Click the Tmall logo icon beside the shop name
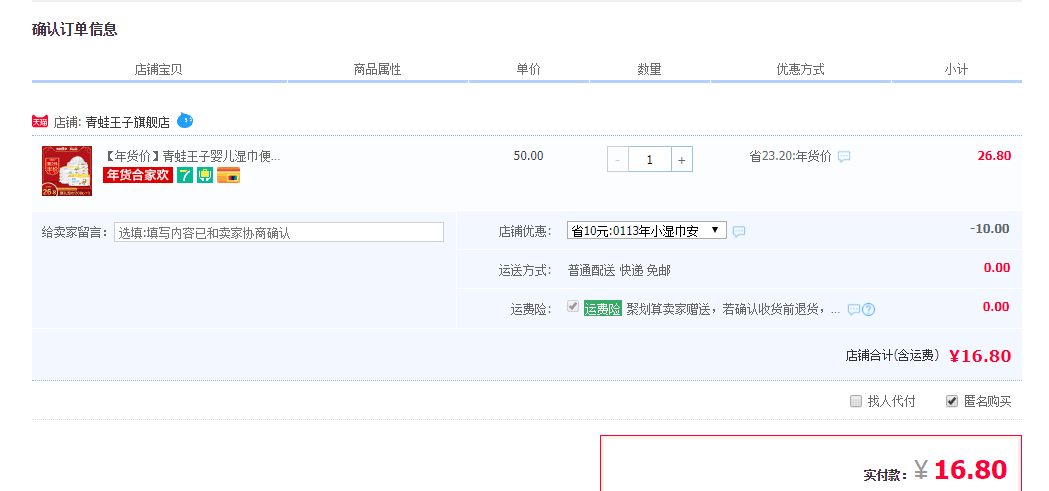This screenshot has height=491, width=1049. click(39, 122)
